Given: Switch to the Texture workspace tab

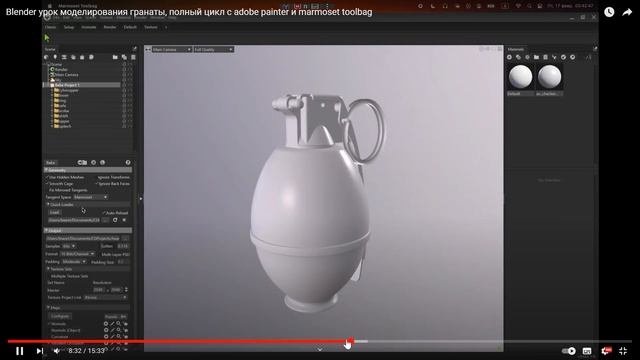Looking at the screenshot, I should 151,27.
